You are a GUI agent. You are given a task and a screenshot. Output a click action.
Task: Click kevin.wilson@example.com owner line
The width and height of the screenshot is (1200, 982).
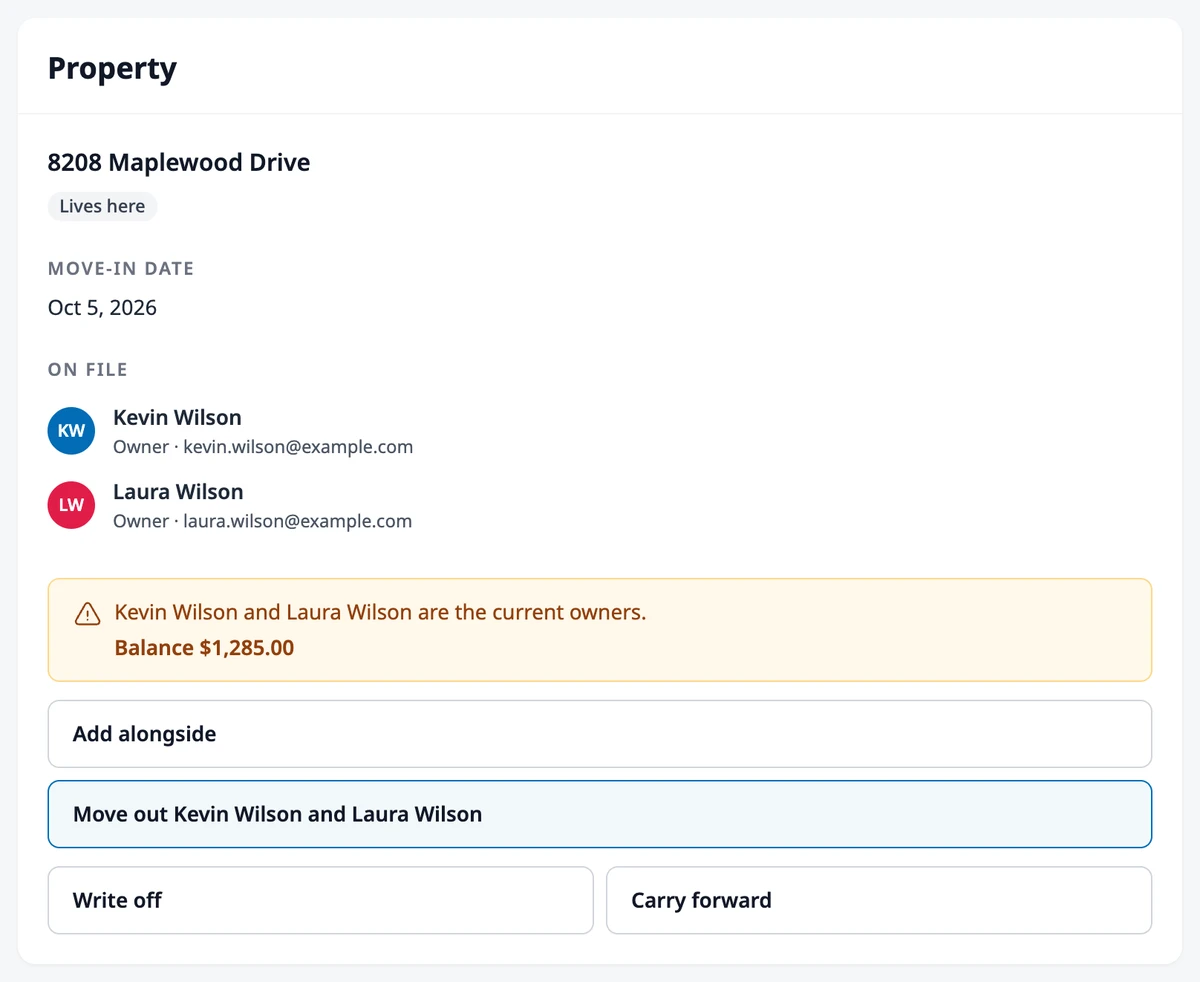coord(263,447)
